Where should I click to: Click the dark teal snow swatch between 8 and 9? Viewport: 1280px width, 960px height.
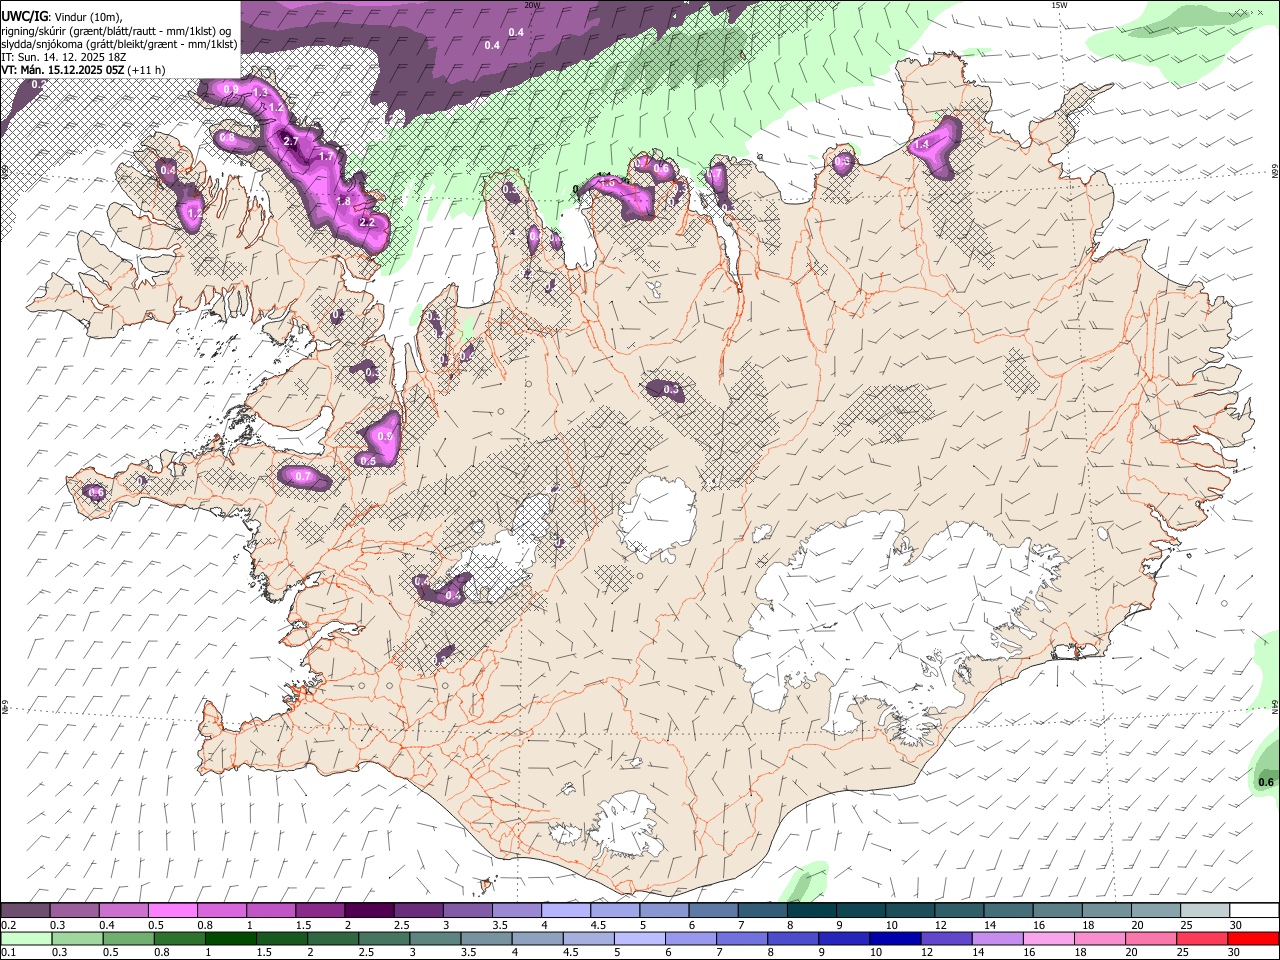[810, 911]
